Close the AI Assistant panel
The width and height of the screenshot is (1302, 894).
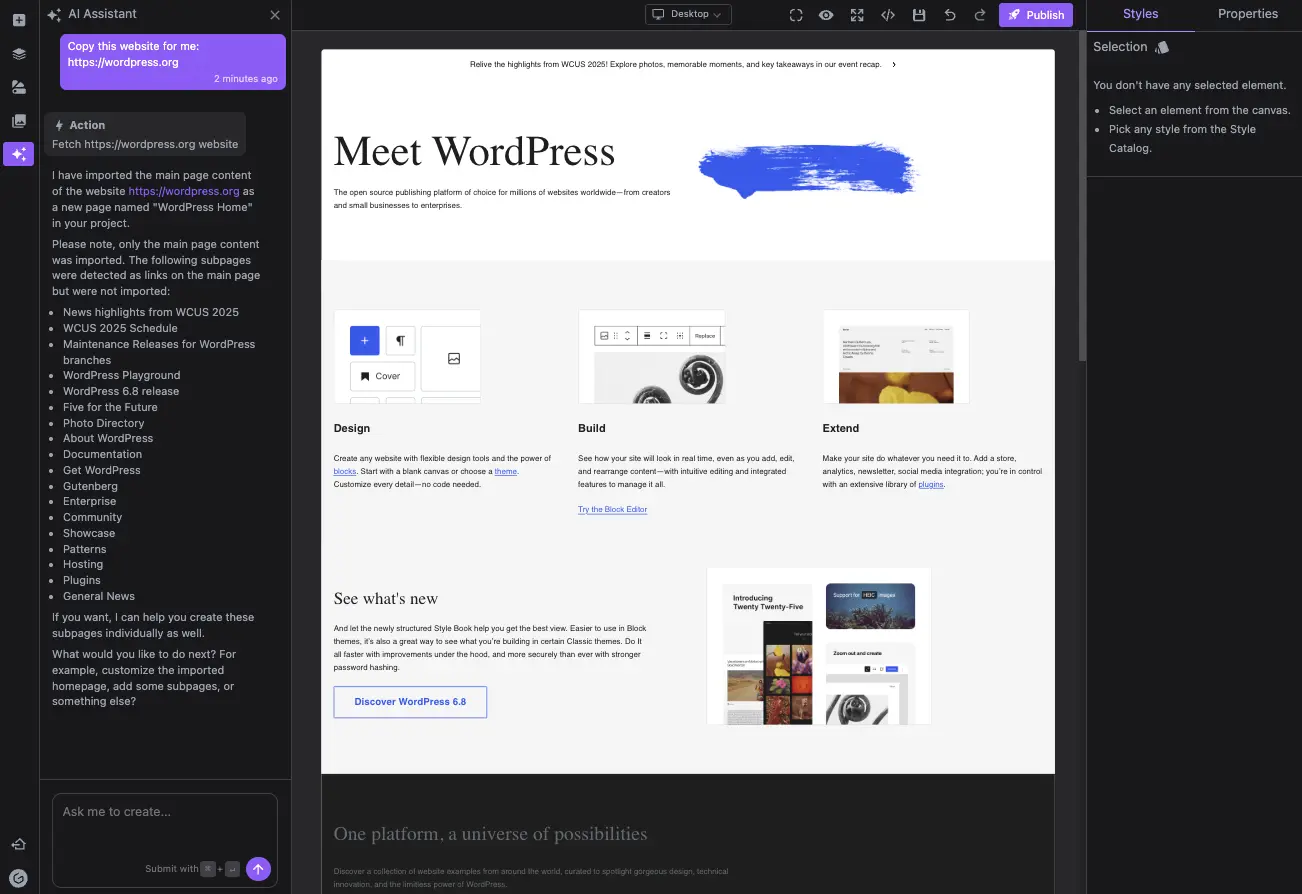click(275, 15)
